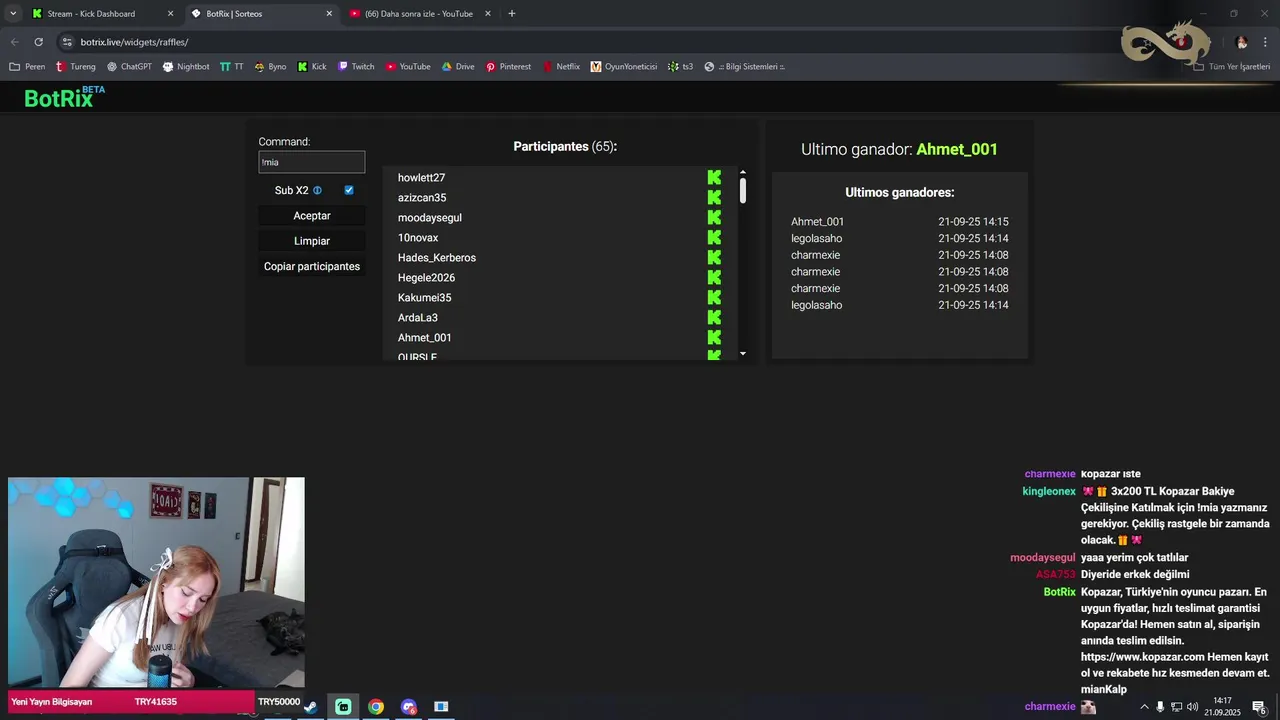1280x720 pixels.
Task: Click the BotRix BETA logo
Action: tap(64, 97)
